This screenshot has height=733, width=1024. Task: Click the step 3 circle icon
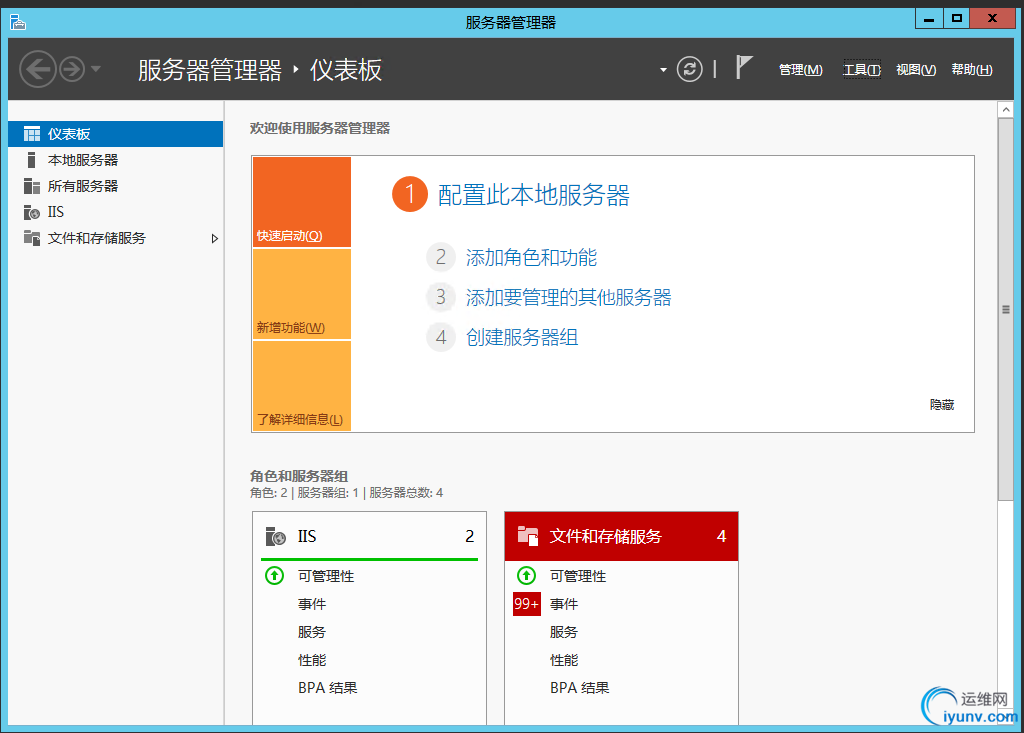441,297
